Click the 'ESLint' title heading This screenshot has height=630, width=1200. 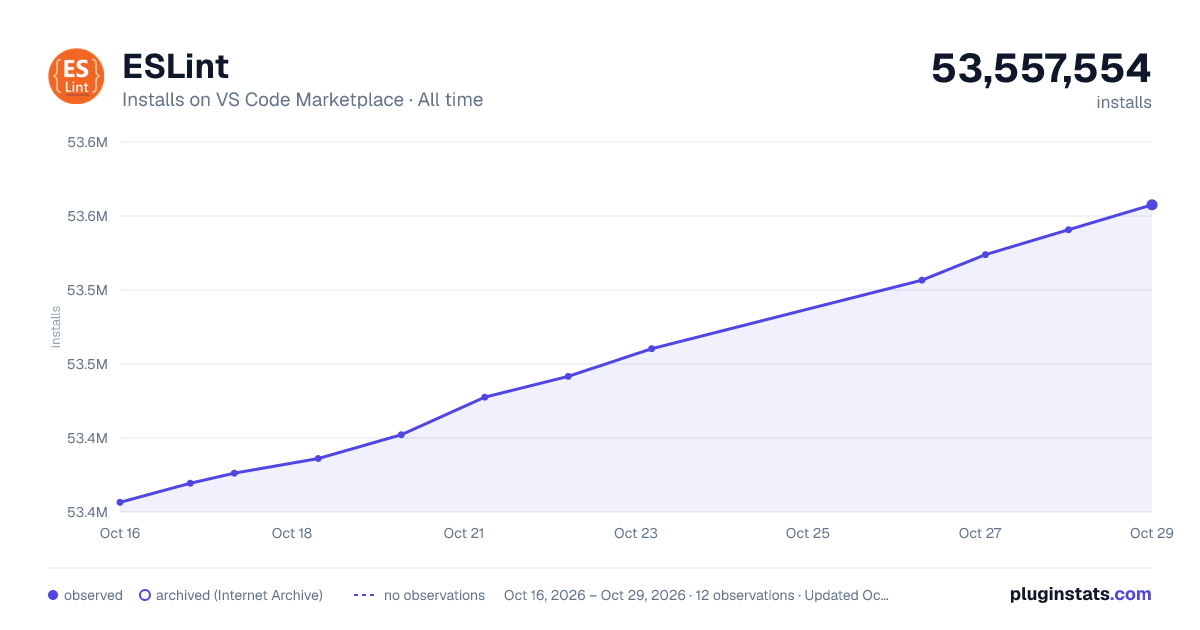176,66
